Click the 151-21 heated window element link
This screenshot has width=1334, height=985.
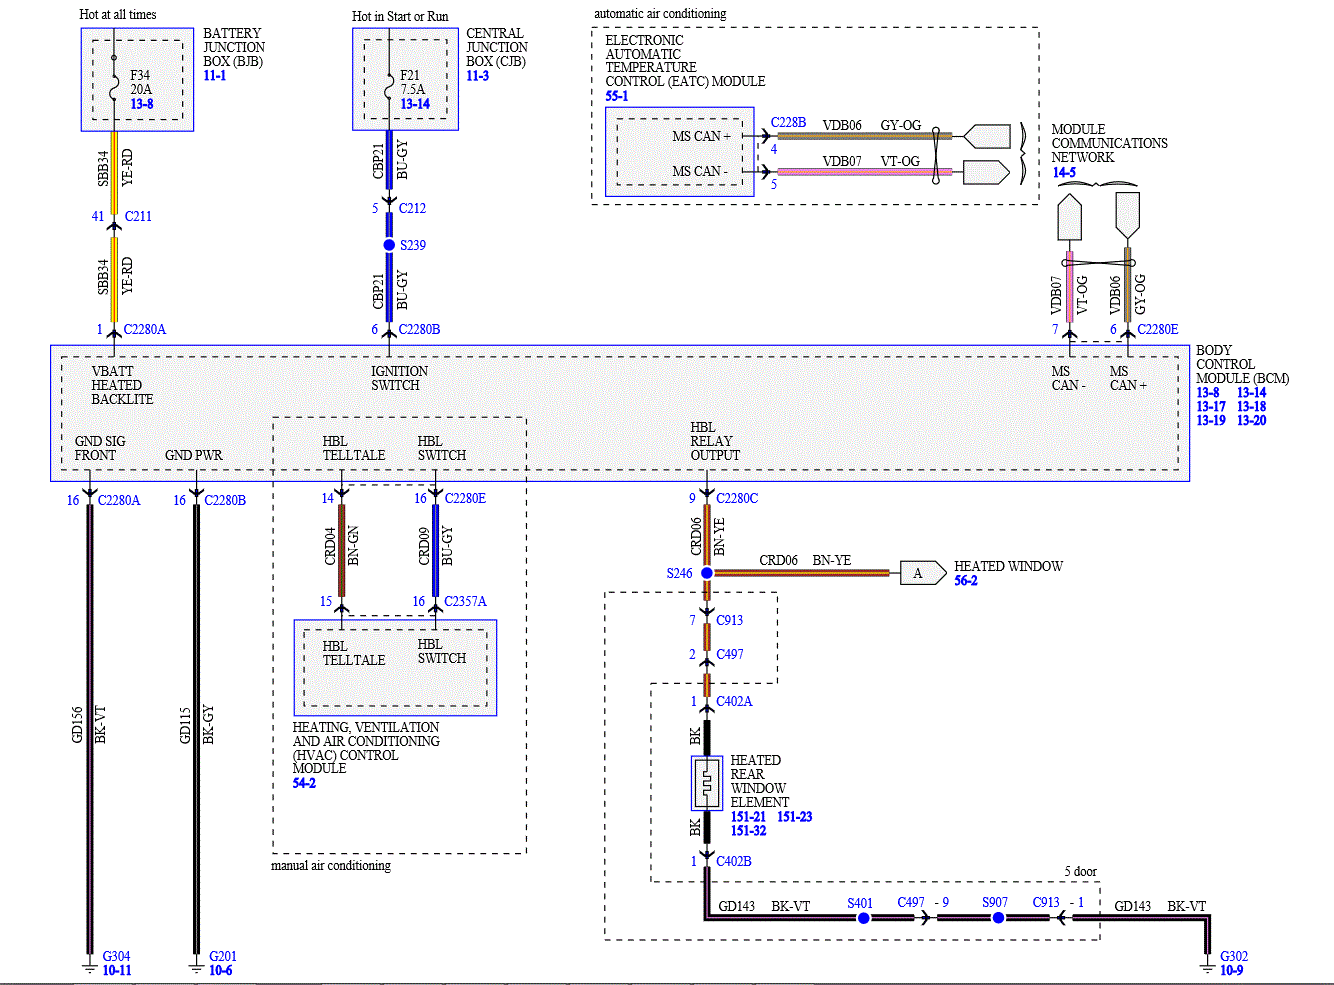pos(748,817)
